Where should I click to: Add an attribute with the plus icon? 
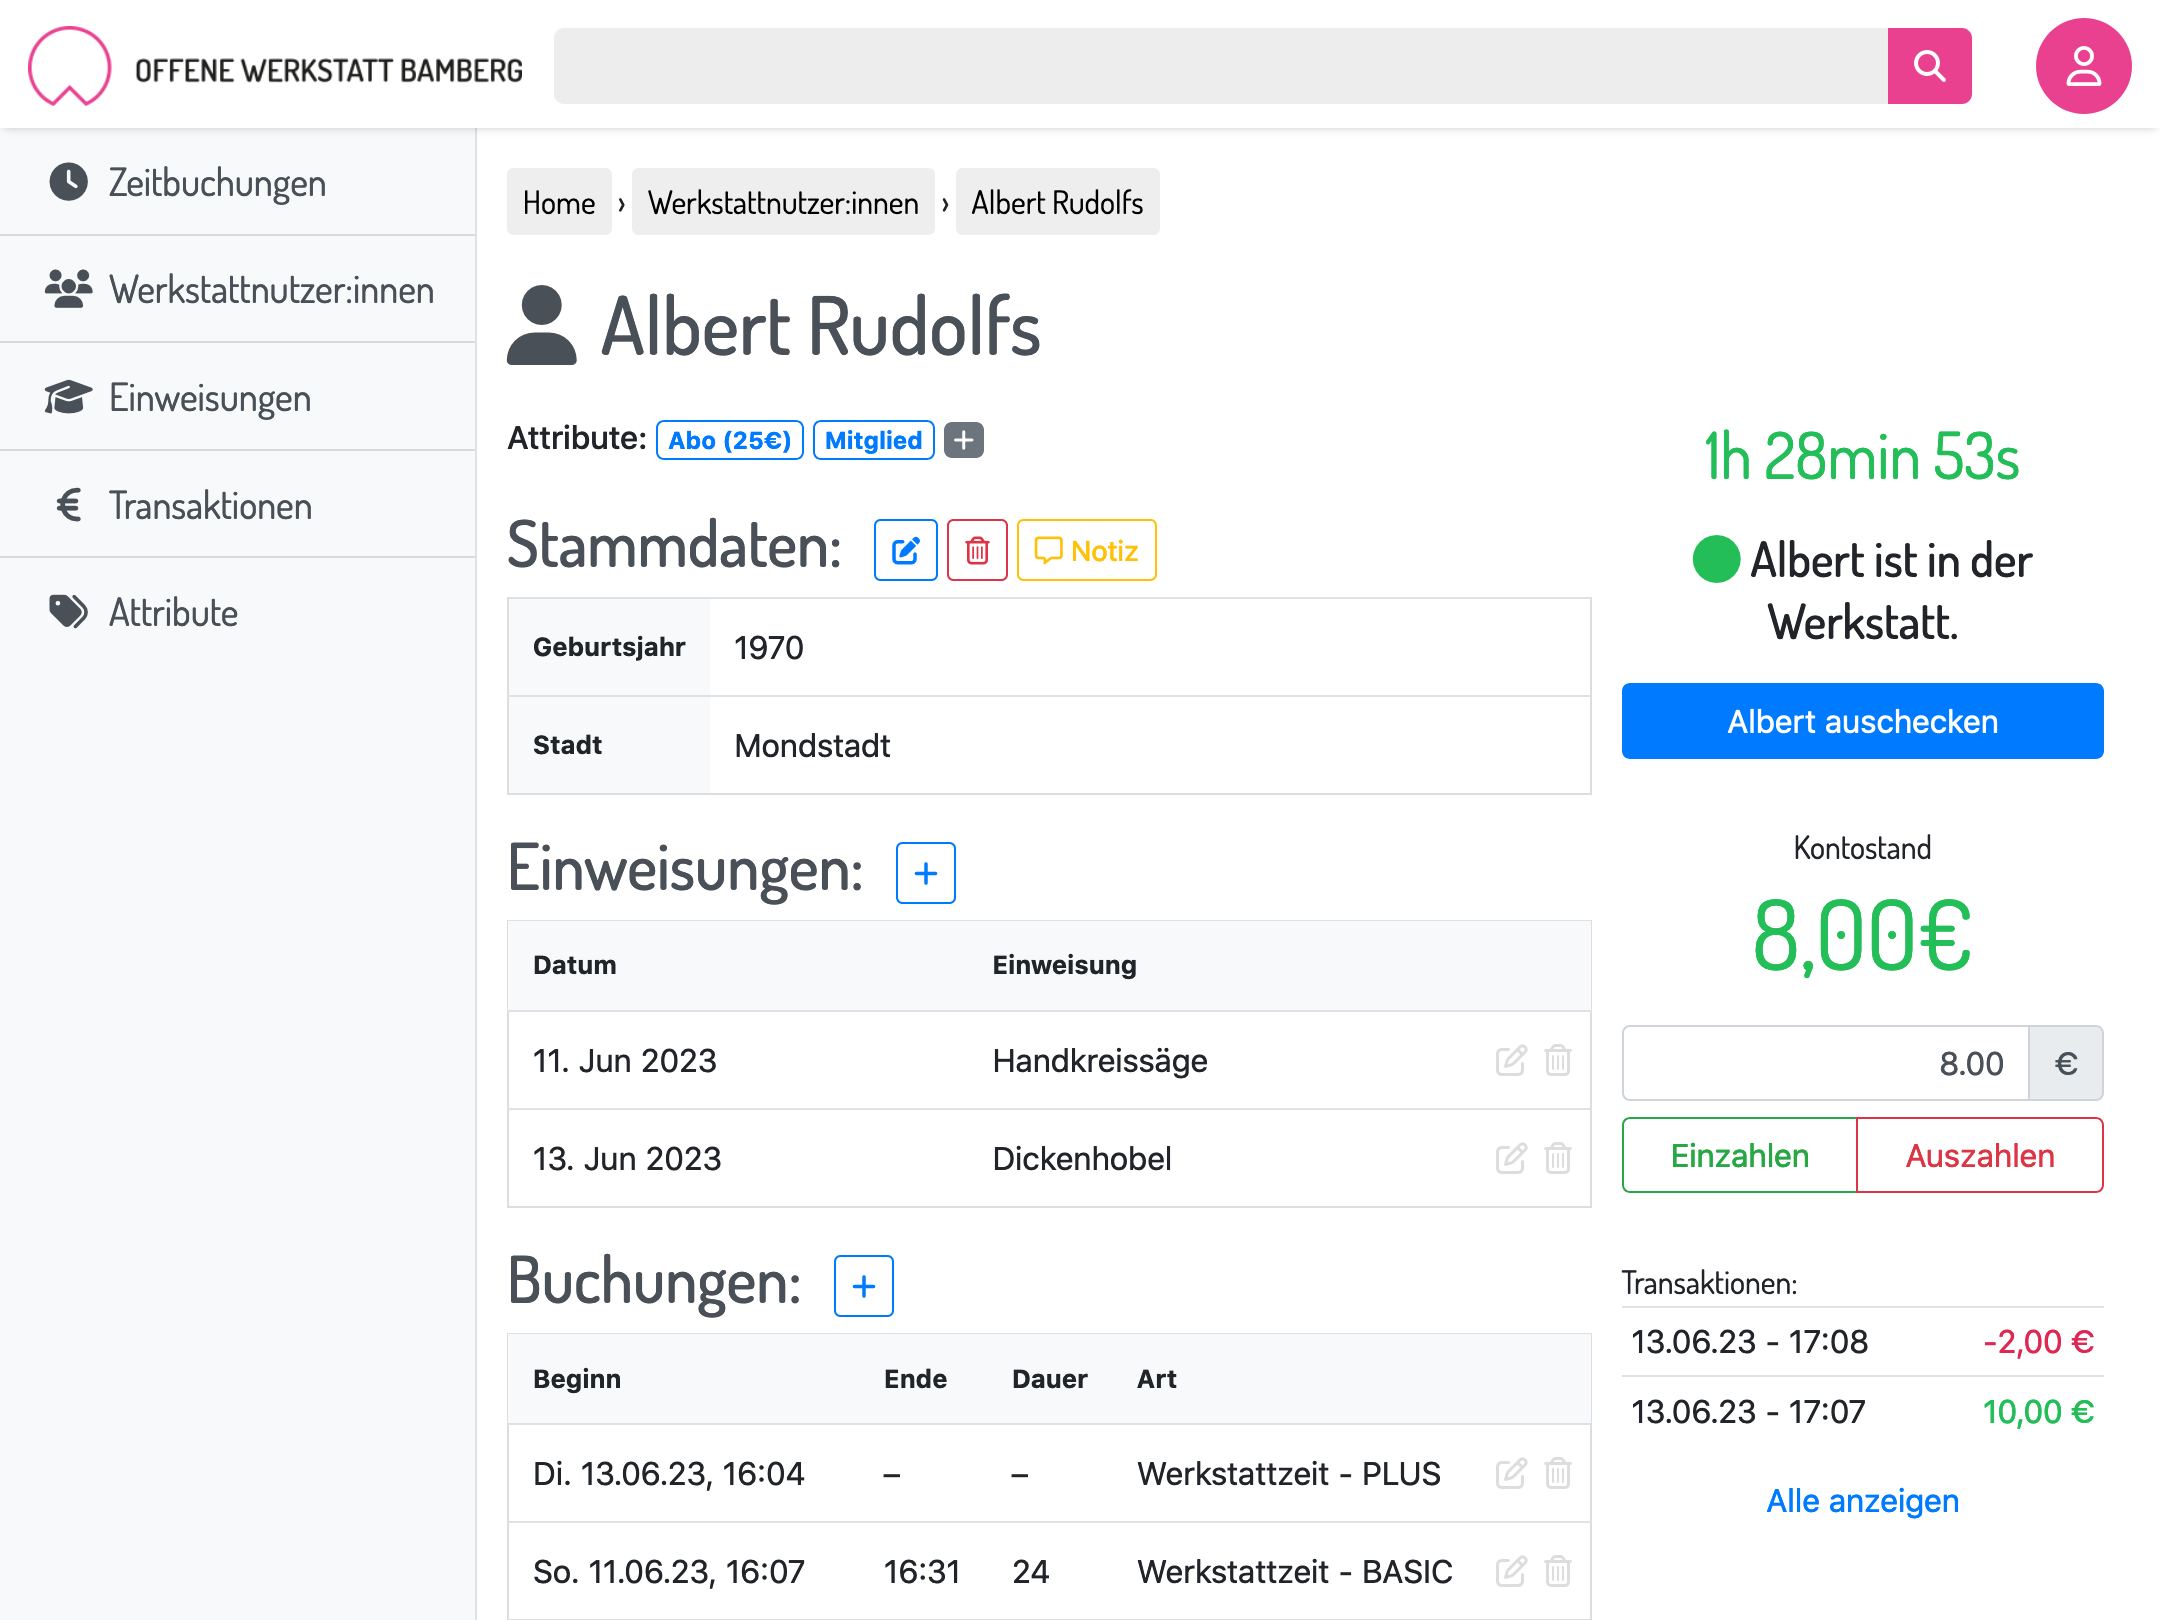(x=962, y=440)
